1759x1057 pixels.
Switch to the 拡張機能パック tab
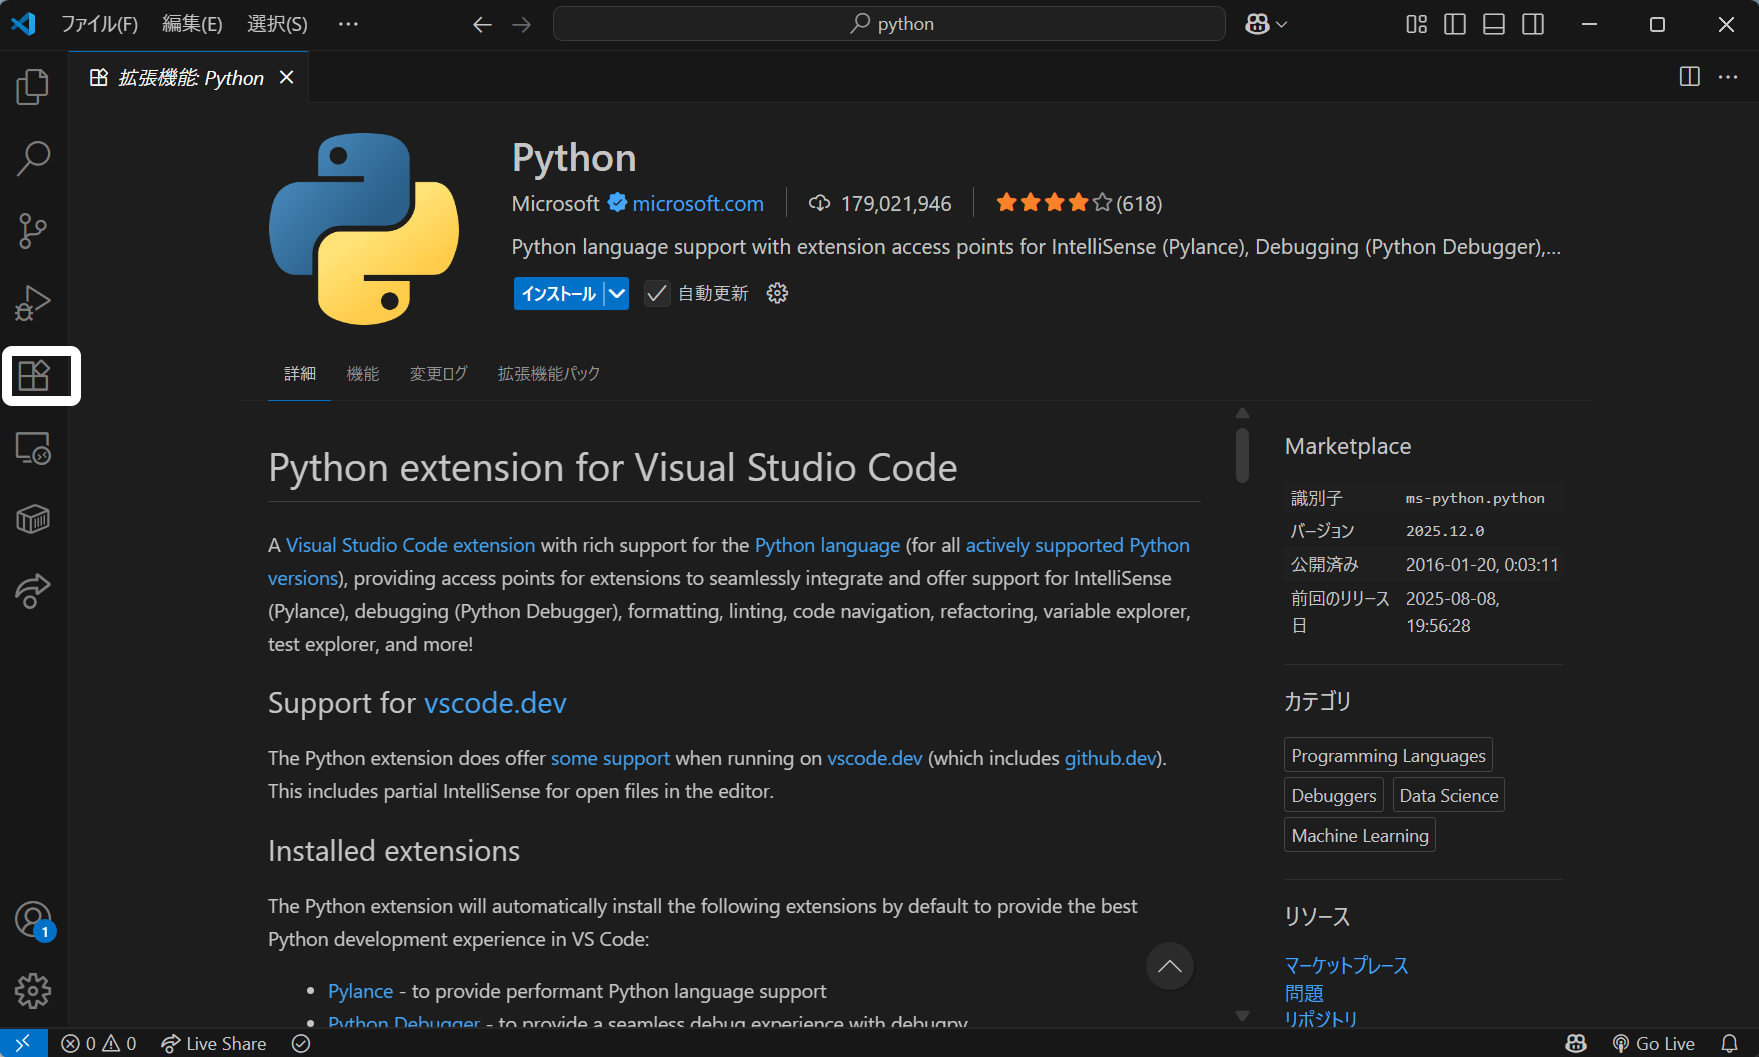549,374
